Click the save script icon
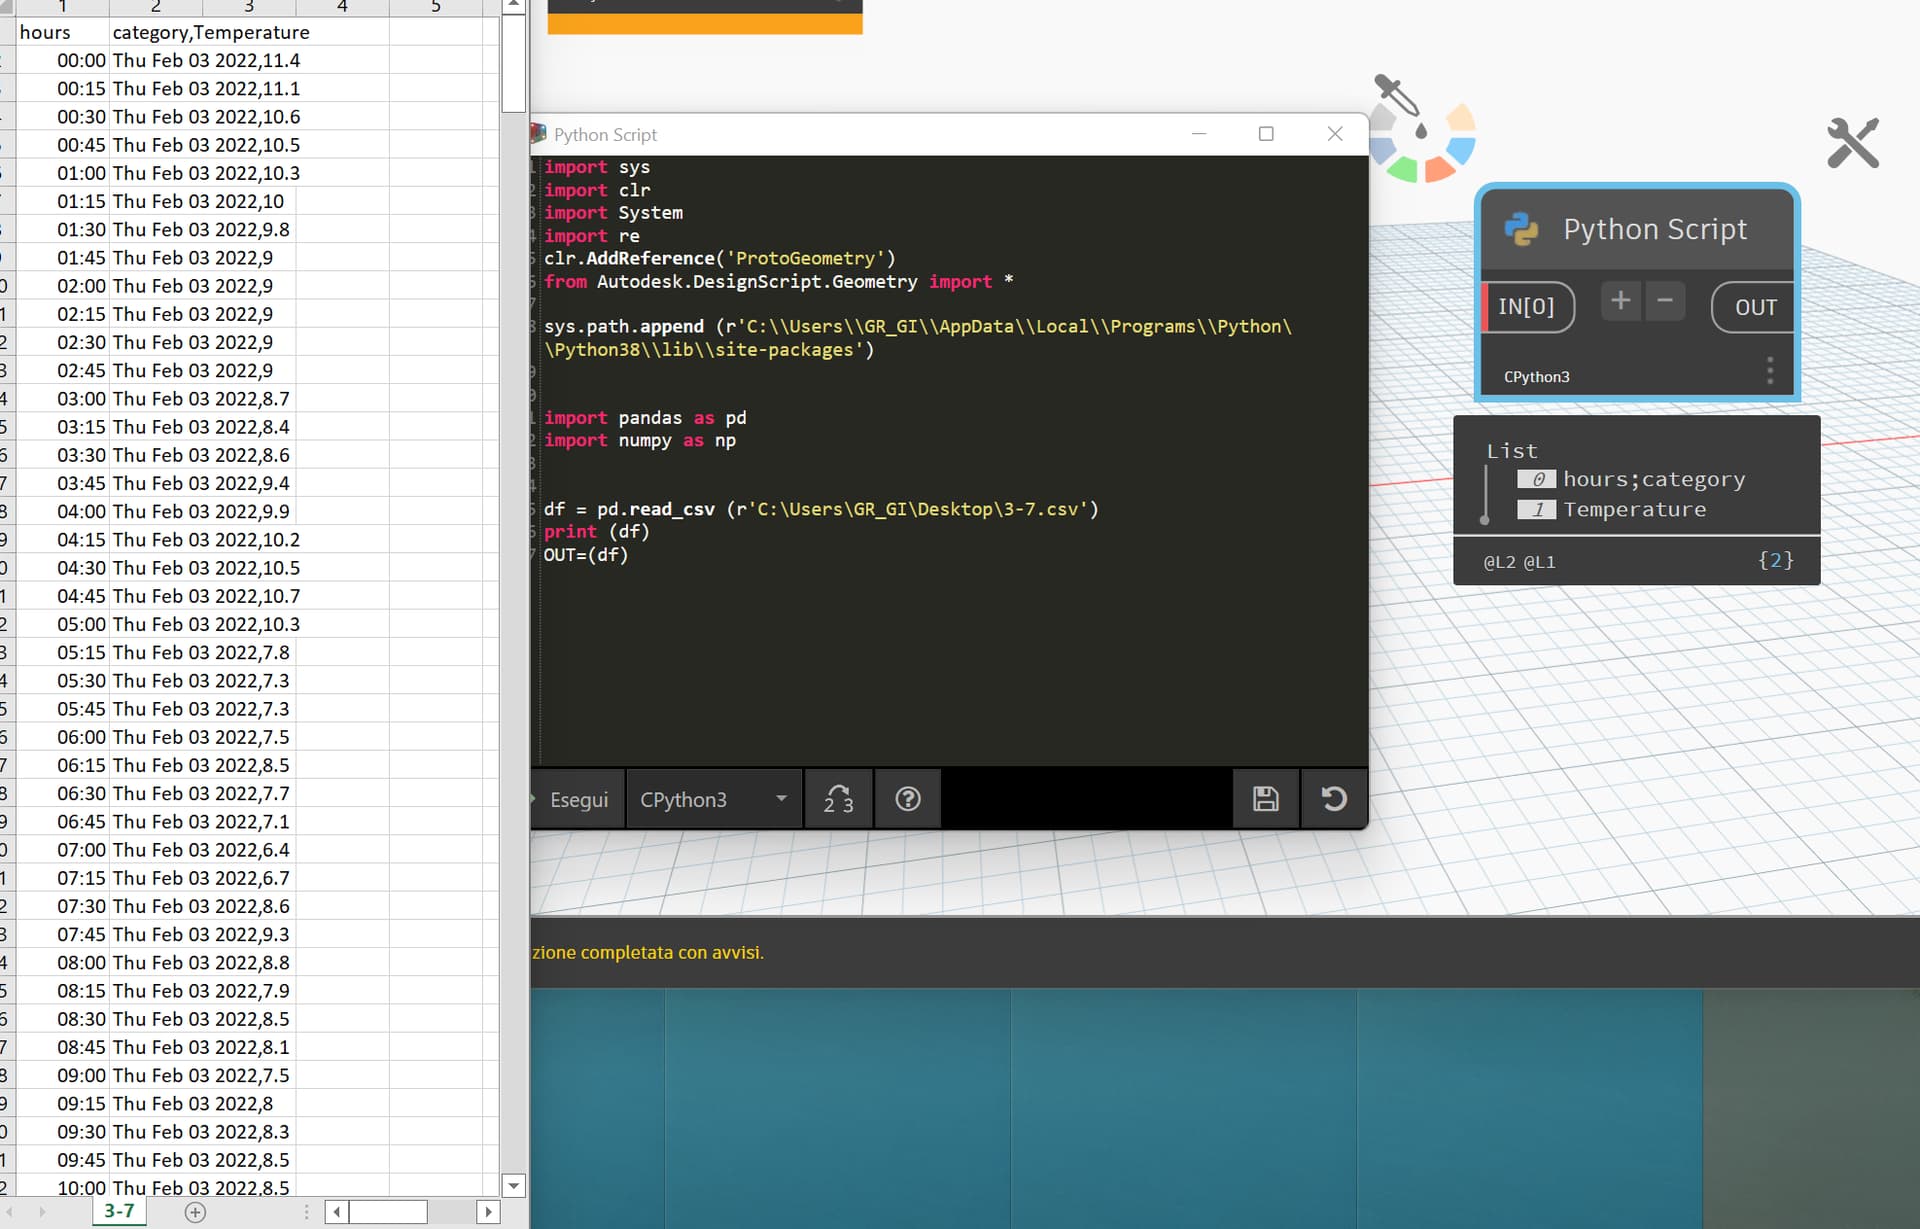 tap(1265, 799)
